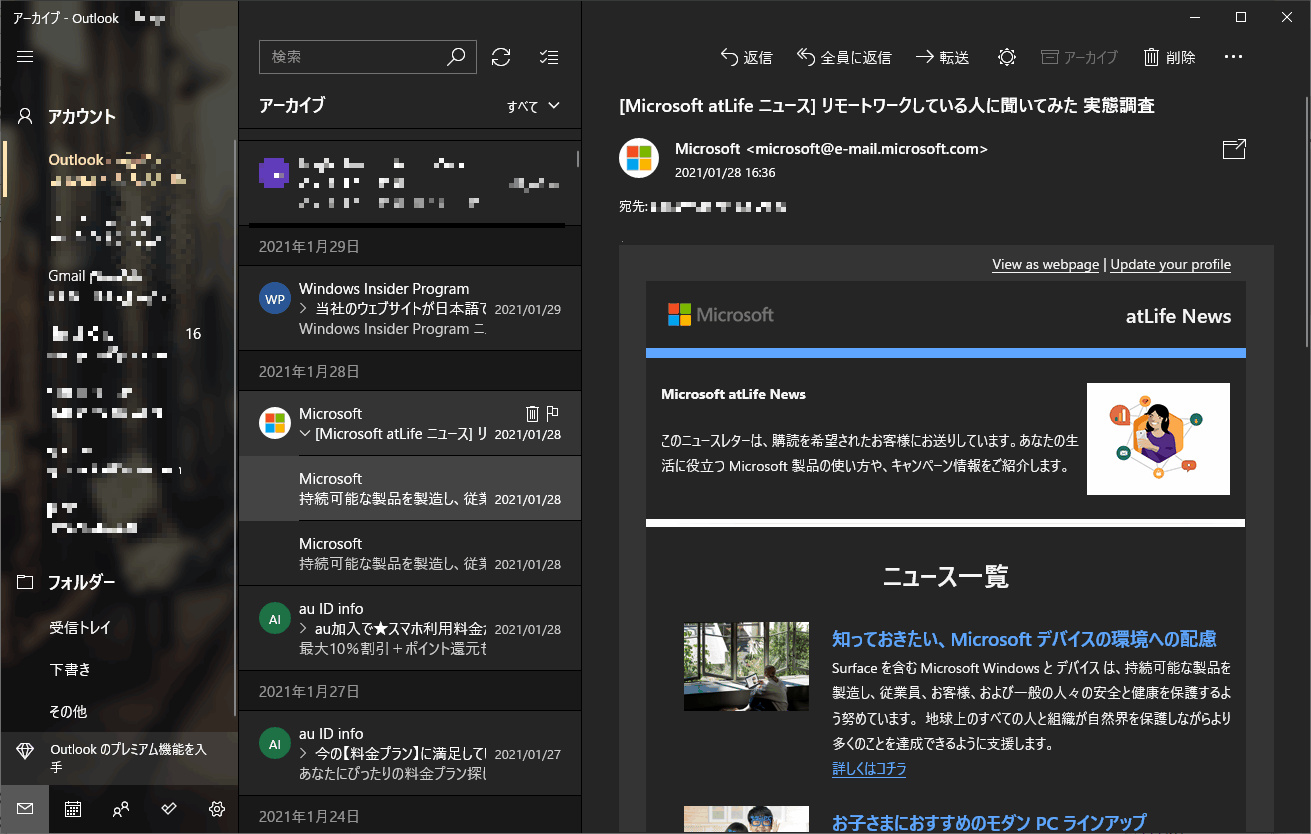
Task: Reply to the message
Action: (746, 57)
